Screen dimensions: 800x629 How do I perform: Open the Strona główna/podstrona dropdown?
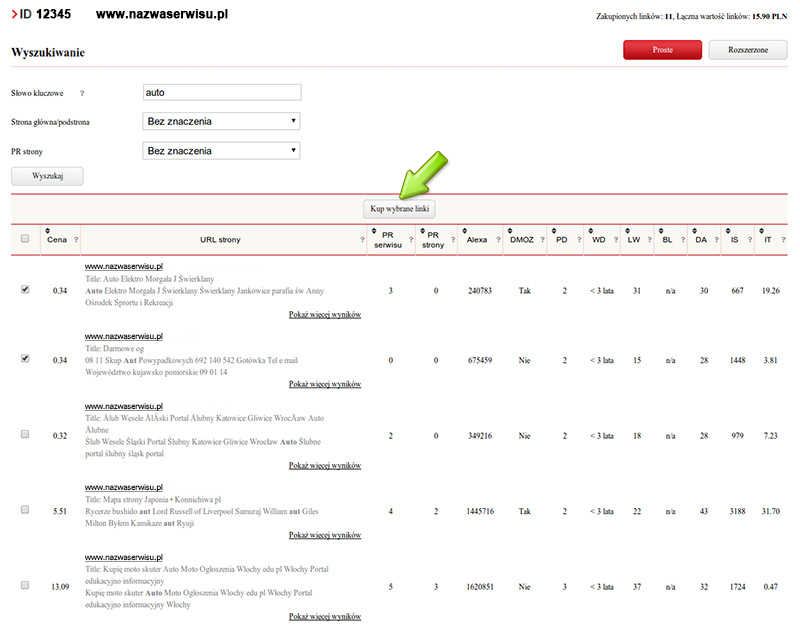point(222,122)
